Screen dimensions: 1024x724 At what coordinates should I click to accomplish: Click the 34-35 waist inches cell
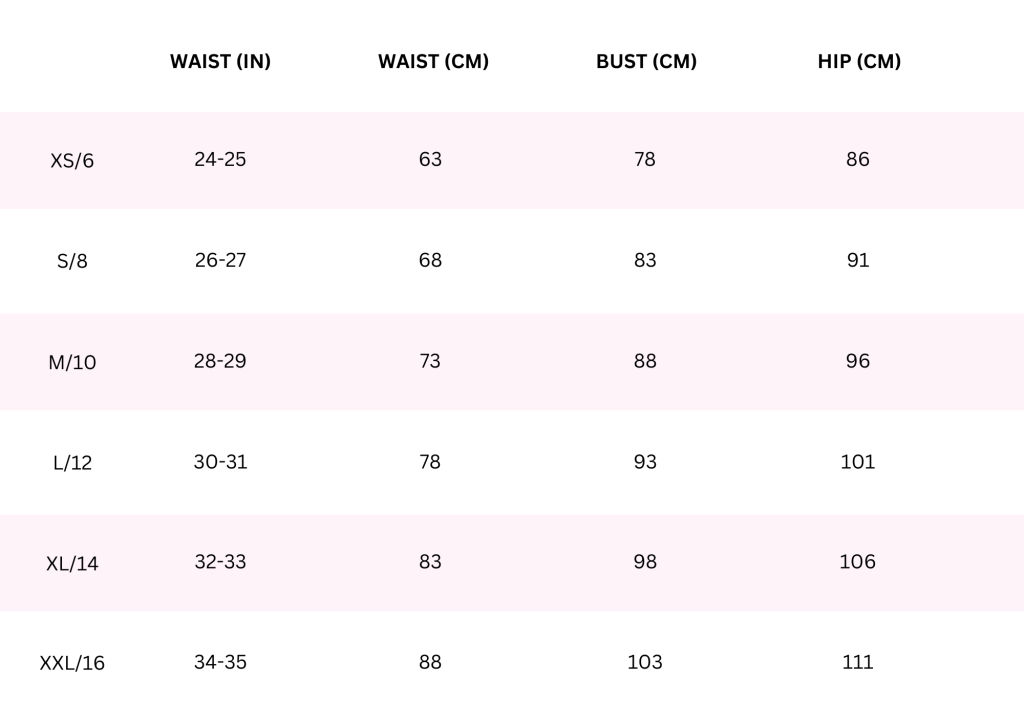(x=220, y=662)
